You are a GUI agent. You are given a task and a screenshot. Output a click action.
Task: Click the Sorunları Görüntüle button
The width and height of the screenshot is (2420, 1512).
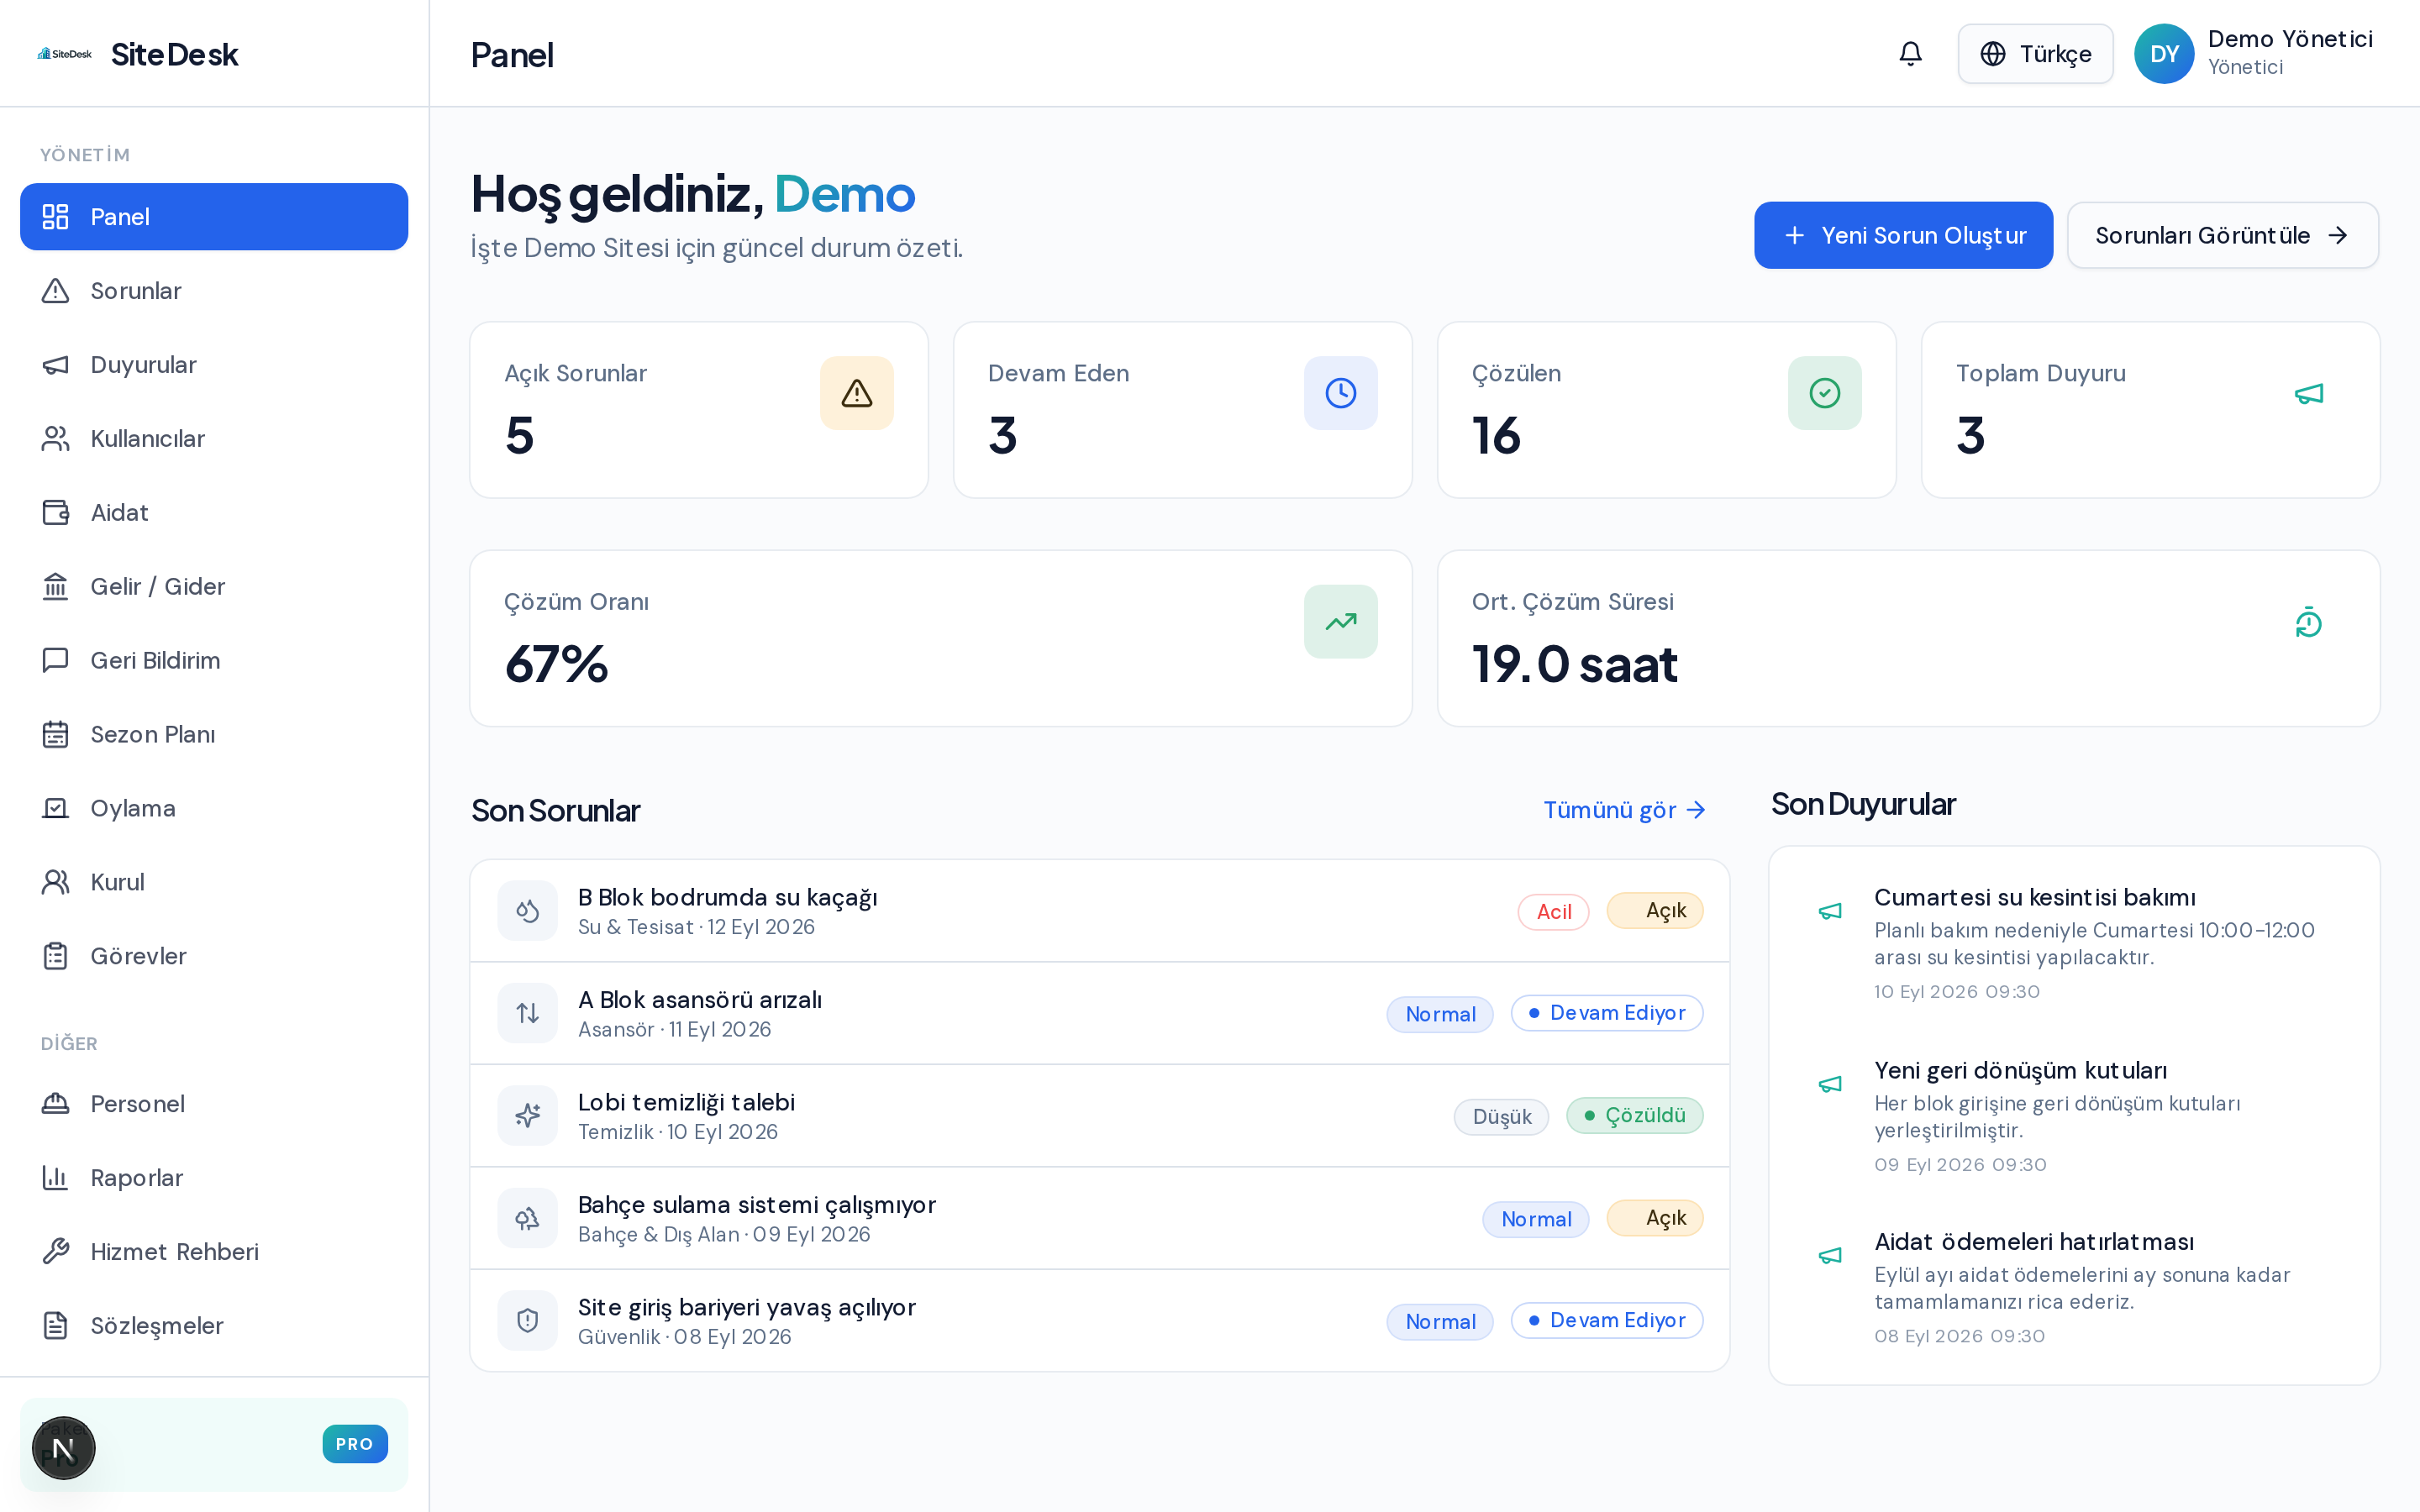(x=2222, y=235)
